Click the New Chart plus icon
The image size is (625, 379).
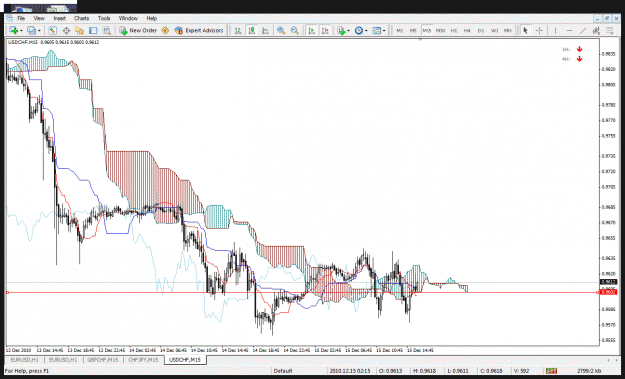(x=13, y=30)
